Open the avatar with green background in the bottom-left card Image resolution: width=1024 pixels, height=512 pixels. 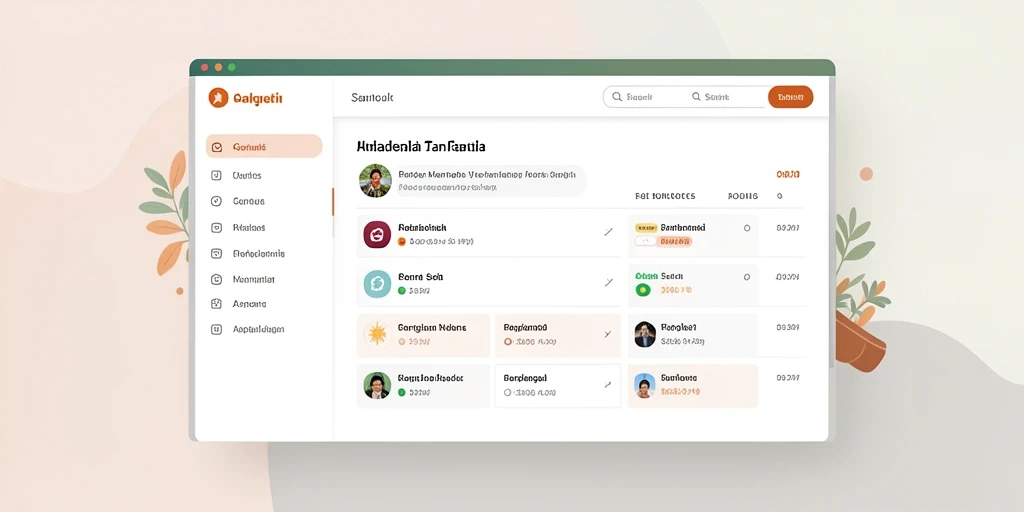pyautogui.click(x=377, y=385)
